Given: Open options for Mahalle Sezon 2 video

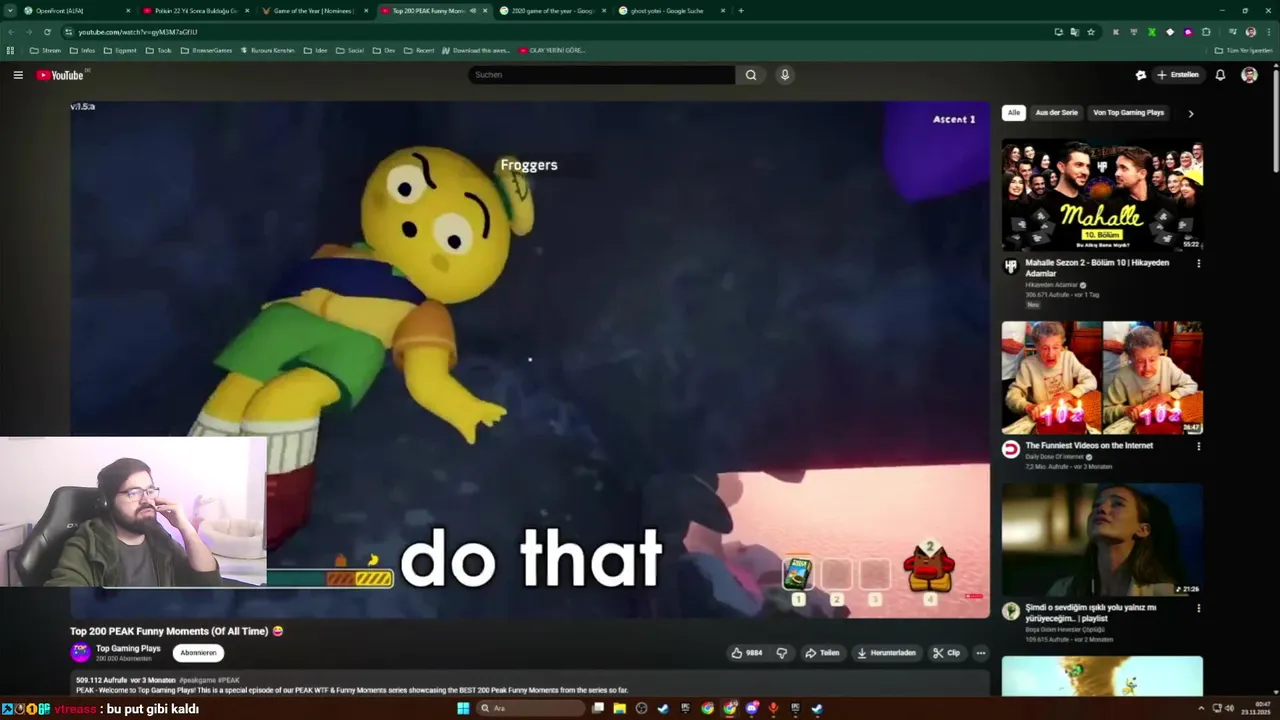Looking at the screenshot, I should pos(1198,264).
